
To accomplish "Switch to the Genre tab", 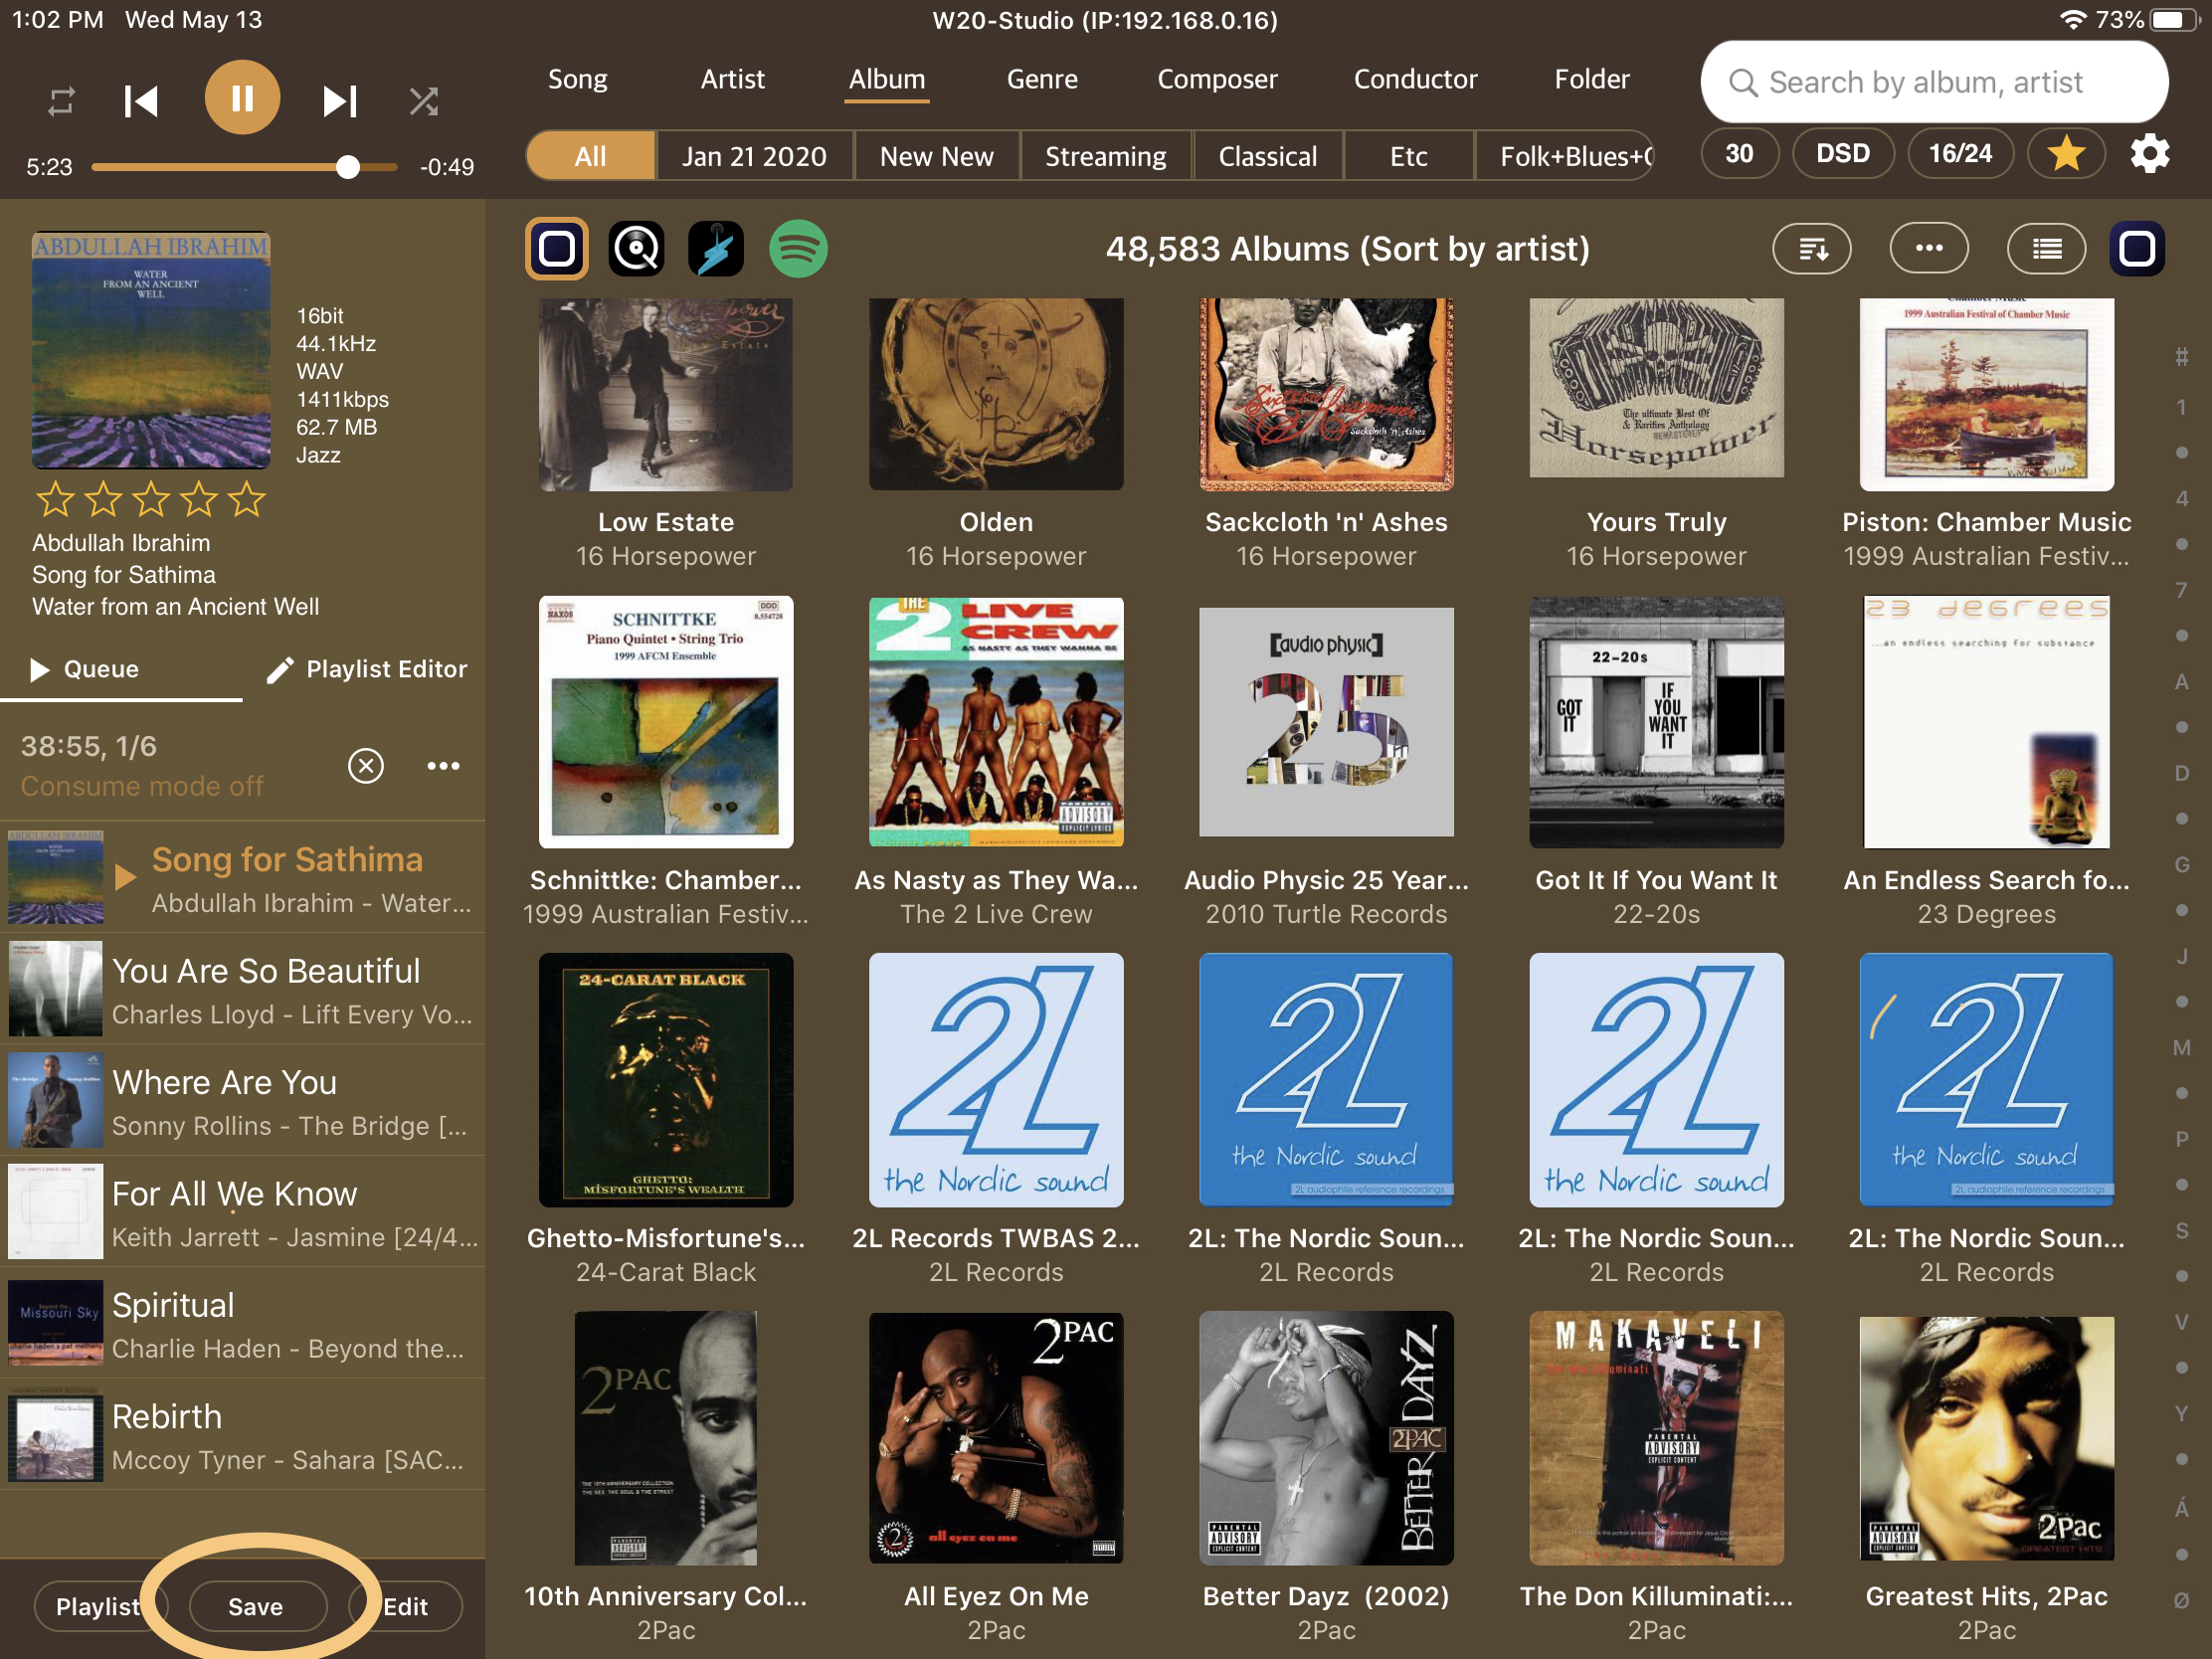I will (1042, 79).
